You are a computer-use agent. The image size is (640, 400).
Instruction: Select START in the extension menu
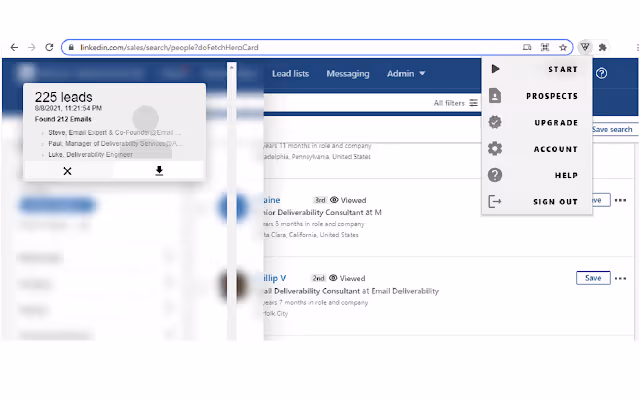(562, 69)
